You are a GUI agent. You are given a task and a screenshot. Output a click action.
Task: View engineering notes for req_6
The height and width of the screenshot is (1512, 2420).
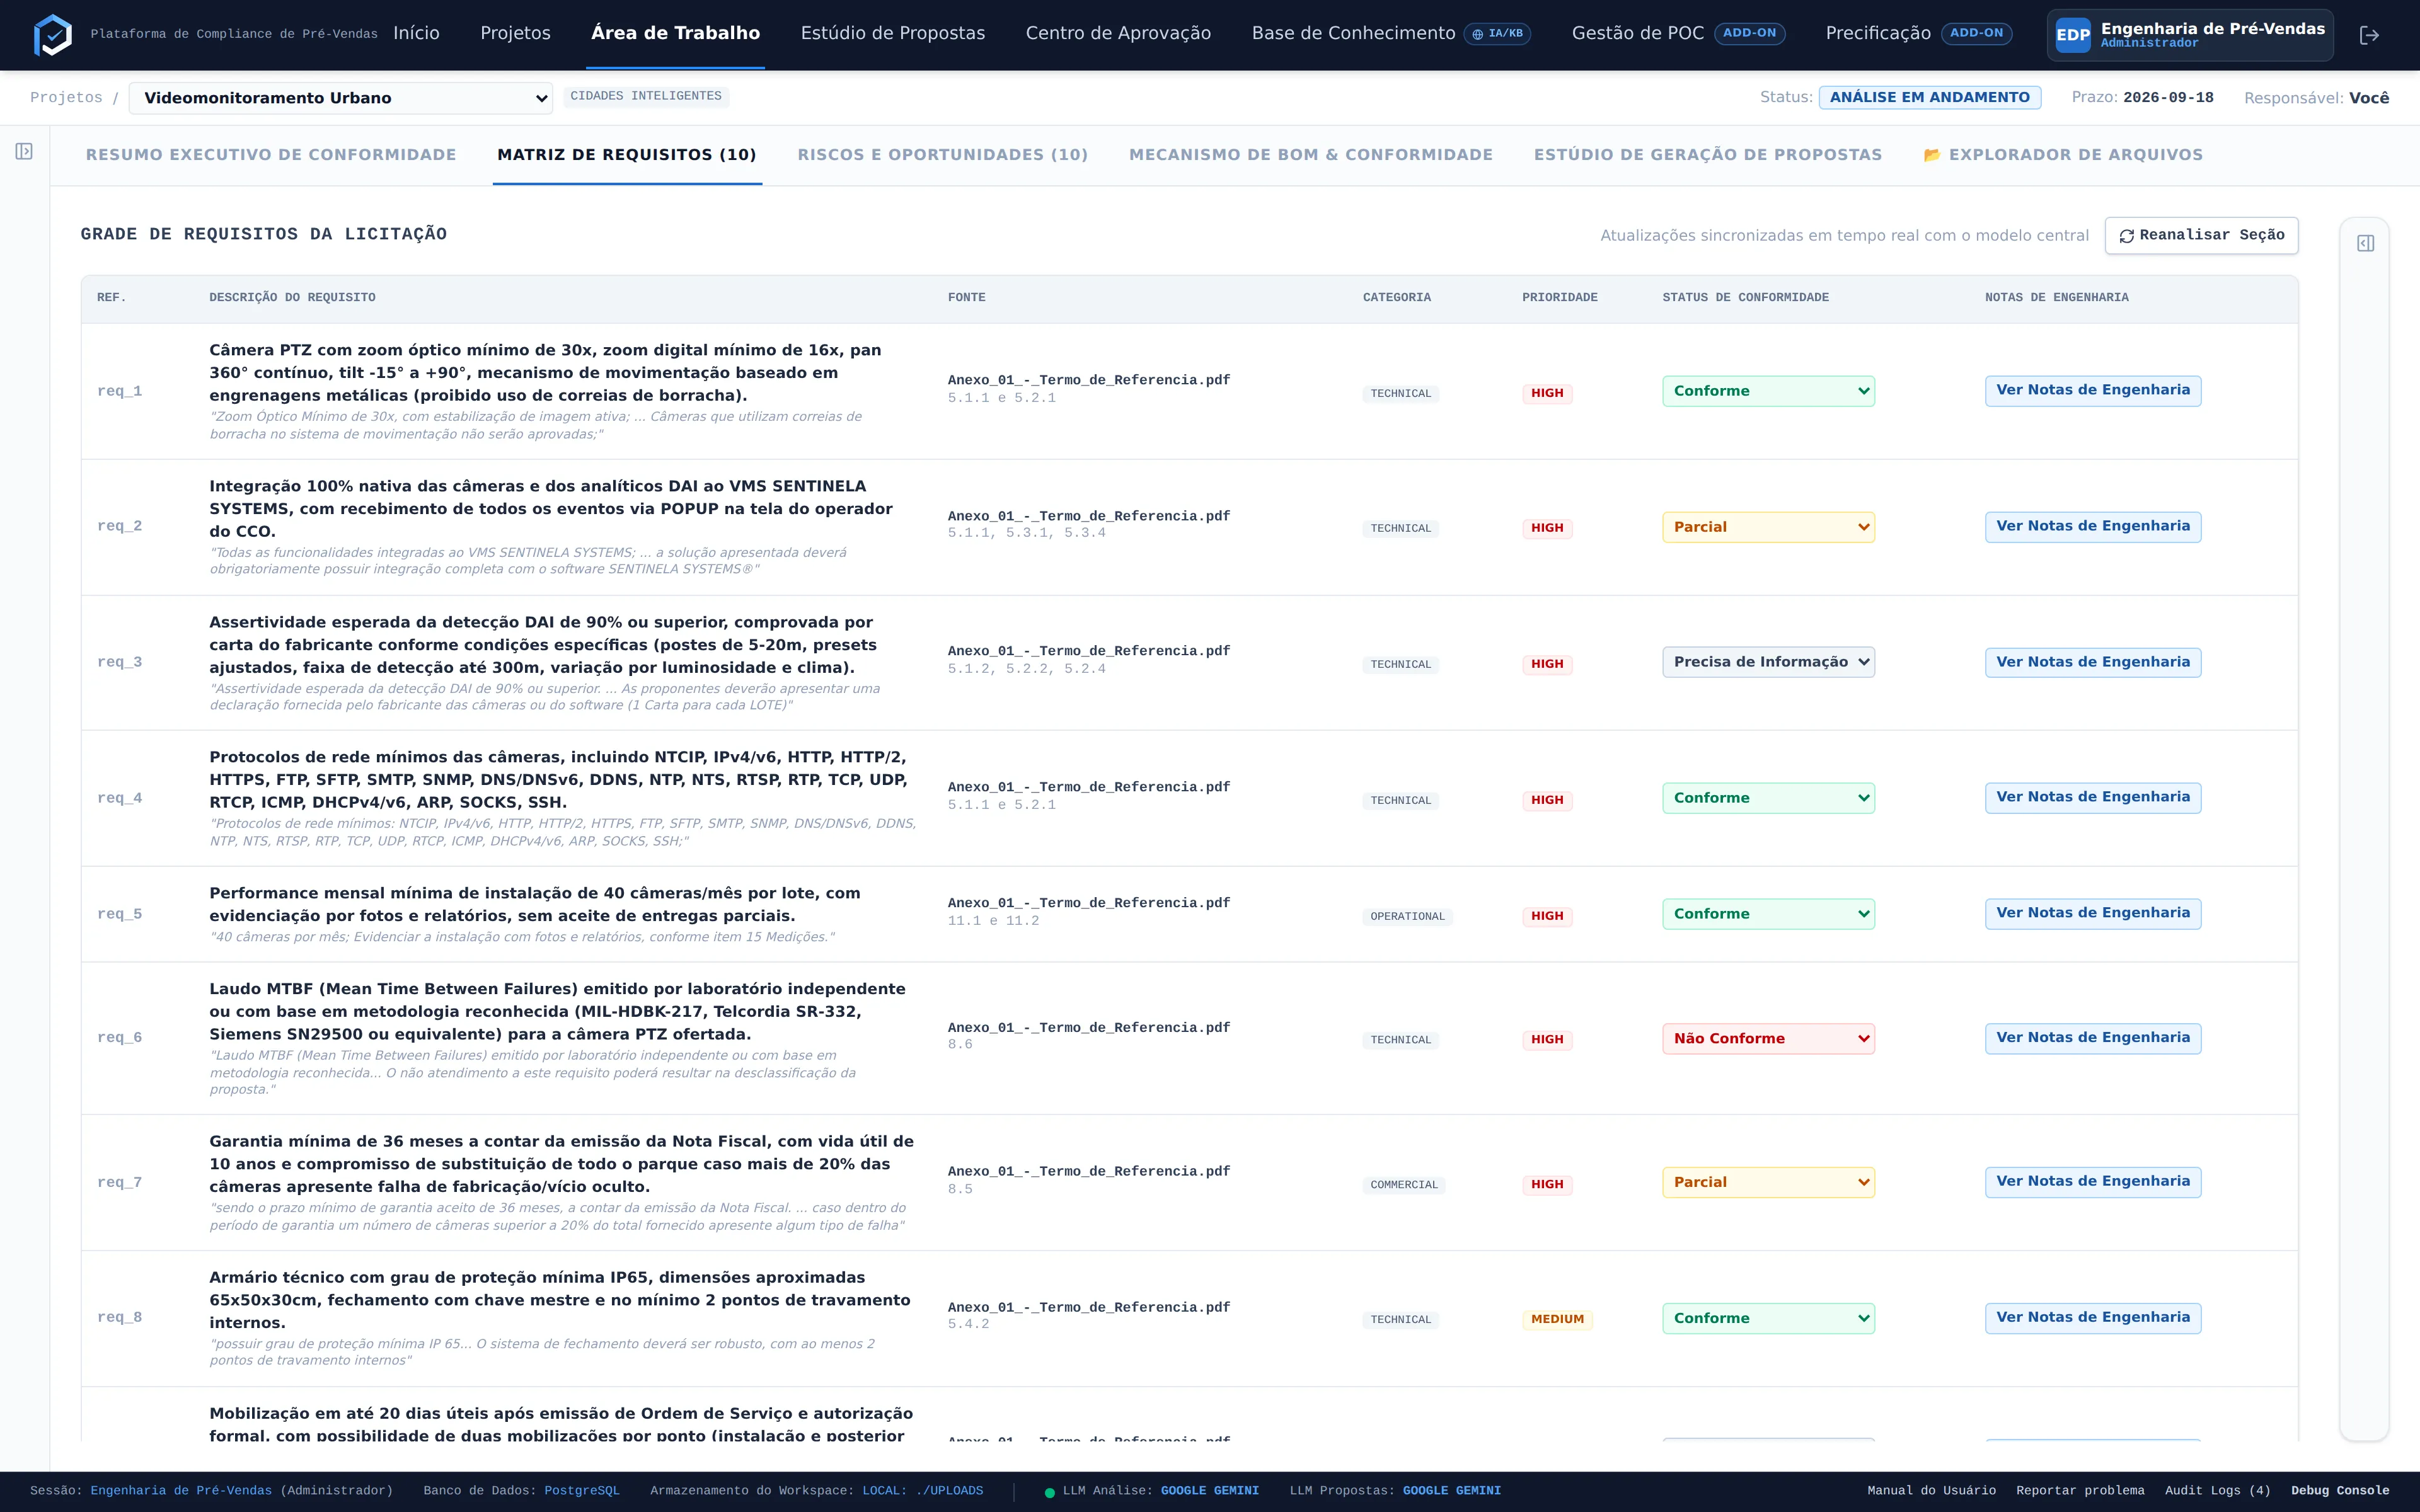tap(2093, 1038)
